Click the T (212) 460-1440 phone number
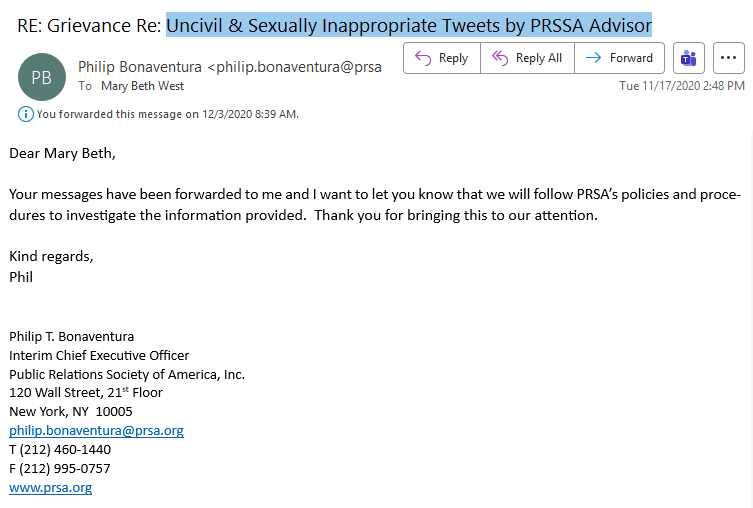The width and height of the screenshot is (753, 508). [60, 450]
